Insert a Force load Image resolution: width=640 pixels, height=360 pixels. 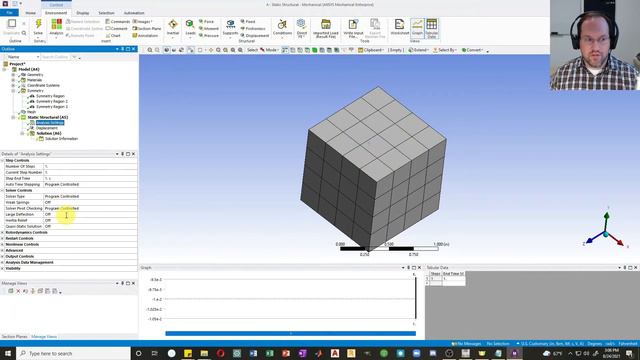(x=206, y=21)
